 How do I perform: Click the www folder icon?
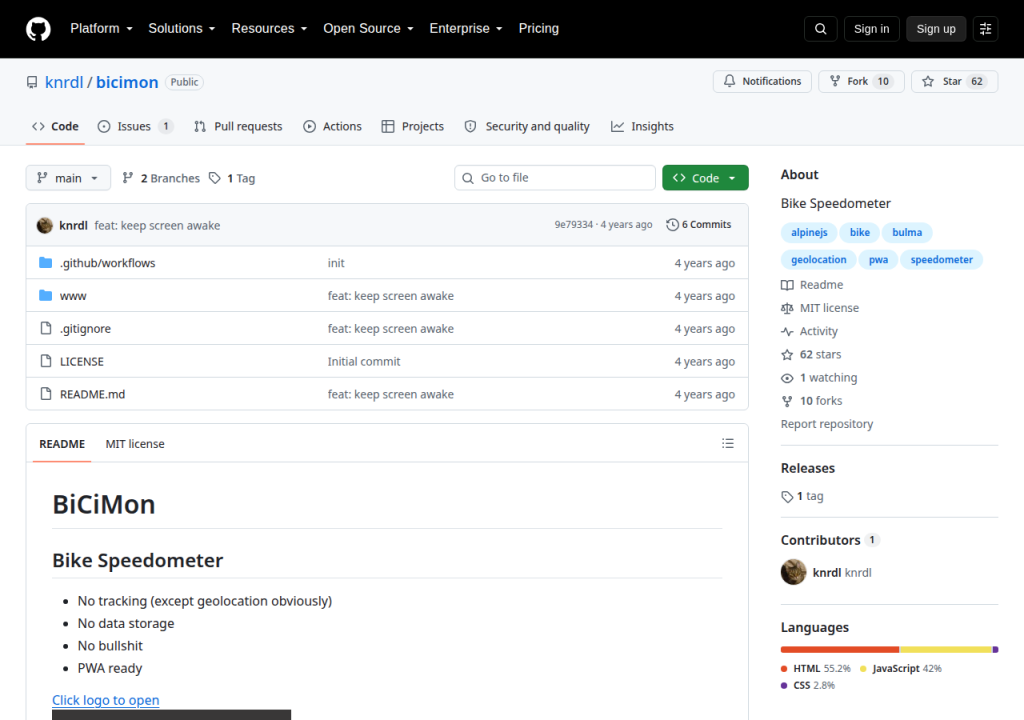pos(46,295)
